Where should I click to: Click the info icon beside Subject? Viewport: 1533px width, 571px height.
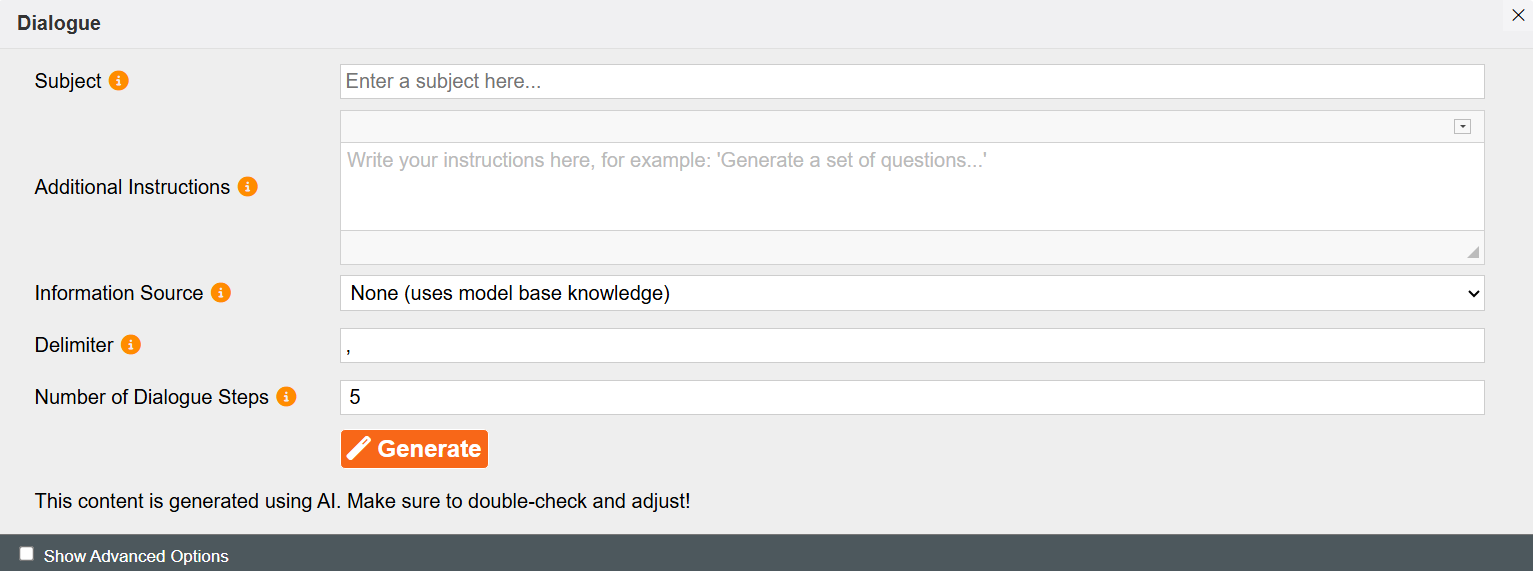click(x=119, y=81)
